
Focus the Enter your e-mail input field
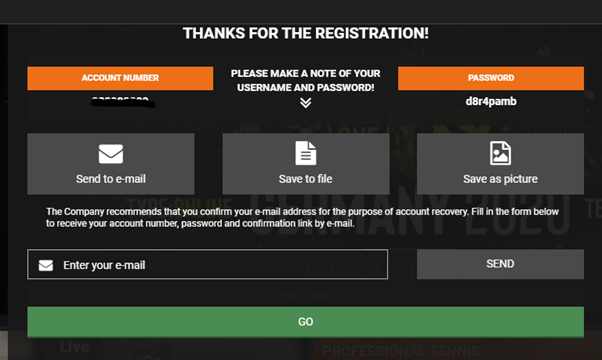pyautogui.click(x=207, y=264)
